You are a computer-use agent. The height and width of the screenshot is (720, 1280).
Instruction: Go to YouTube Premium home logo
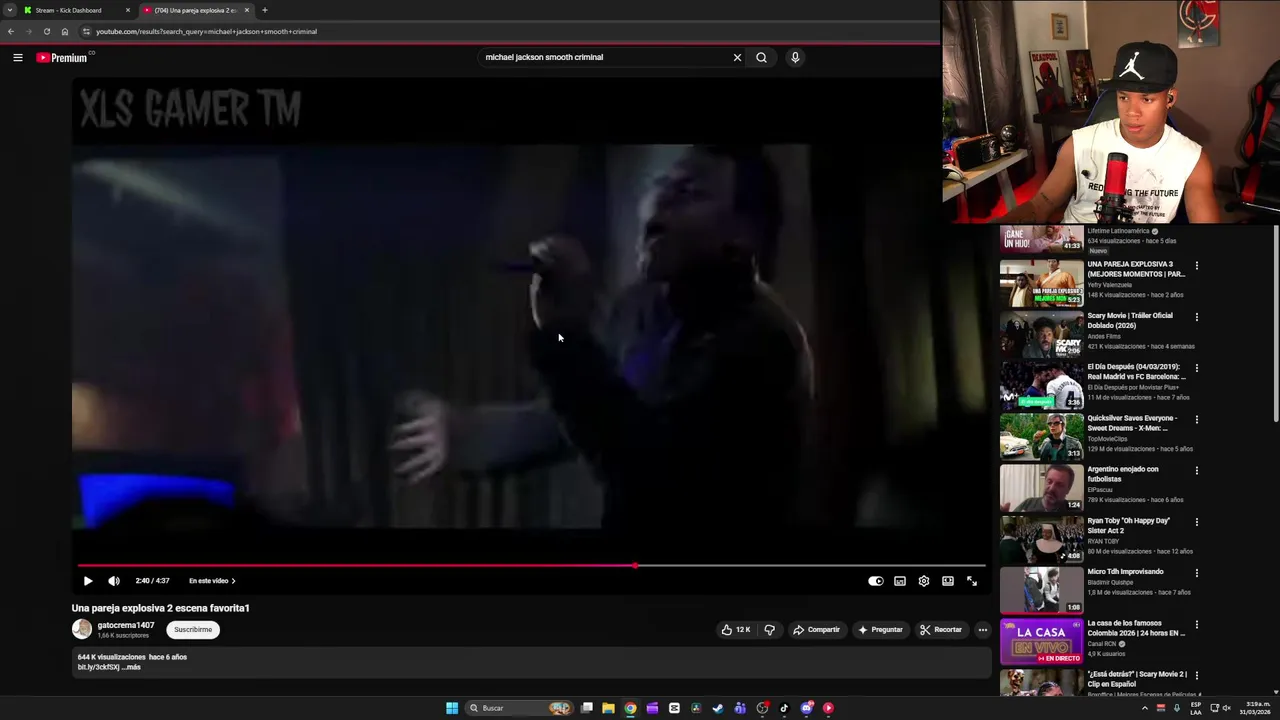pyautogui.click(x=62, y=58)
